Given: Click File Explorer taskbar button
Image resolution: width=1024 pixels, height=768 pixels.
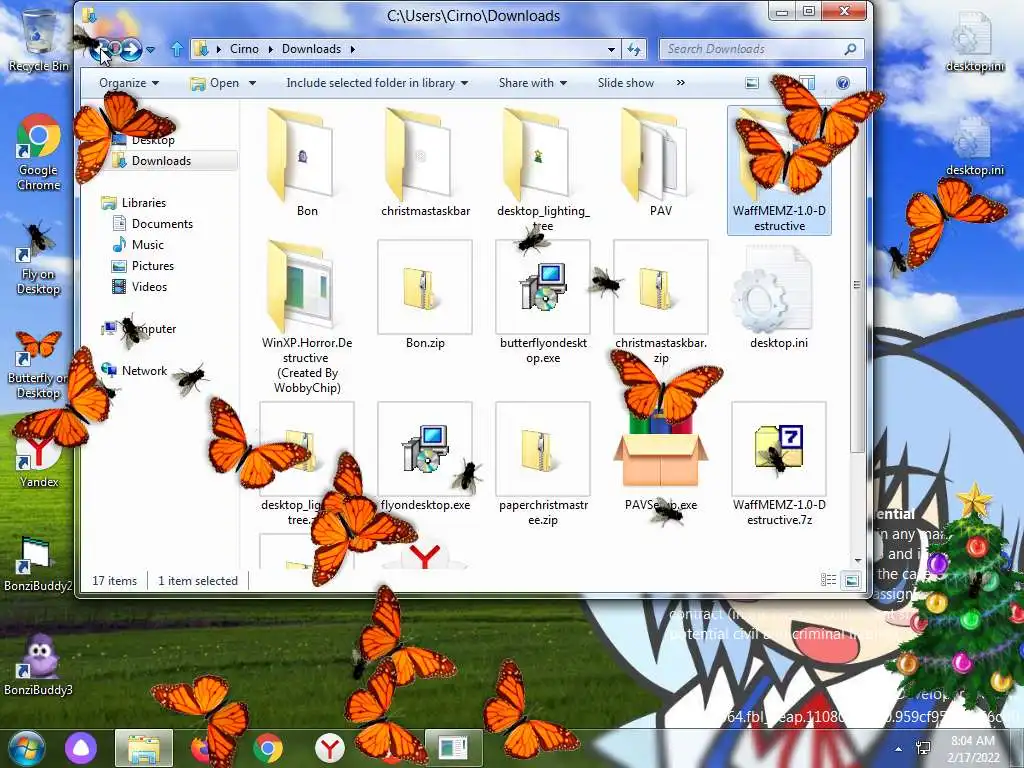Looking at the screenshot, I should (144, 748).
